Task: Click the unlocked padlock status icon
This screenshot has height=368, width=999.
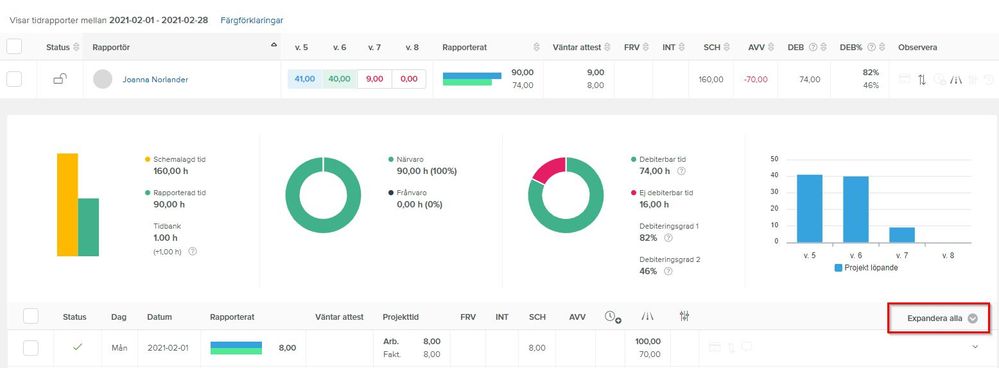Action: pyautogui.click(x=60, y=79)
